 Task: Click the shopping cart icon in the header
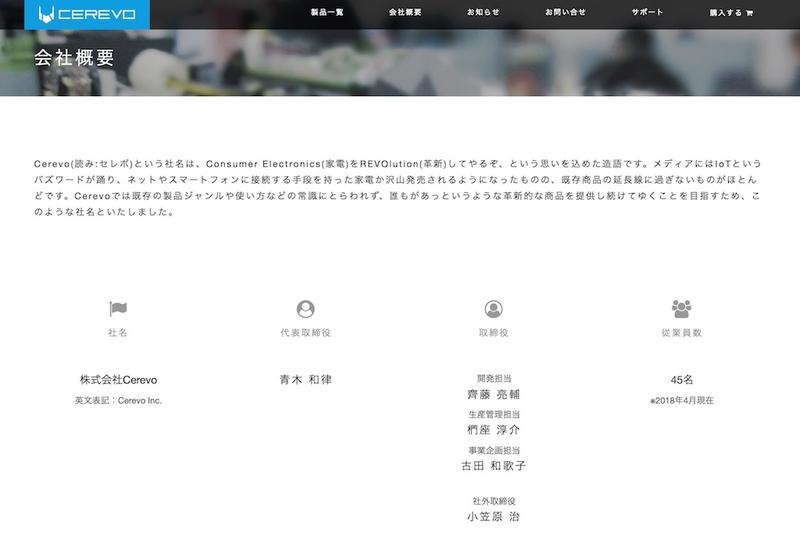pos(749,13)
